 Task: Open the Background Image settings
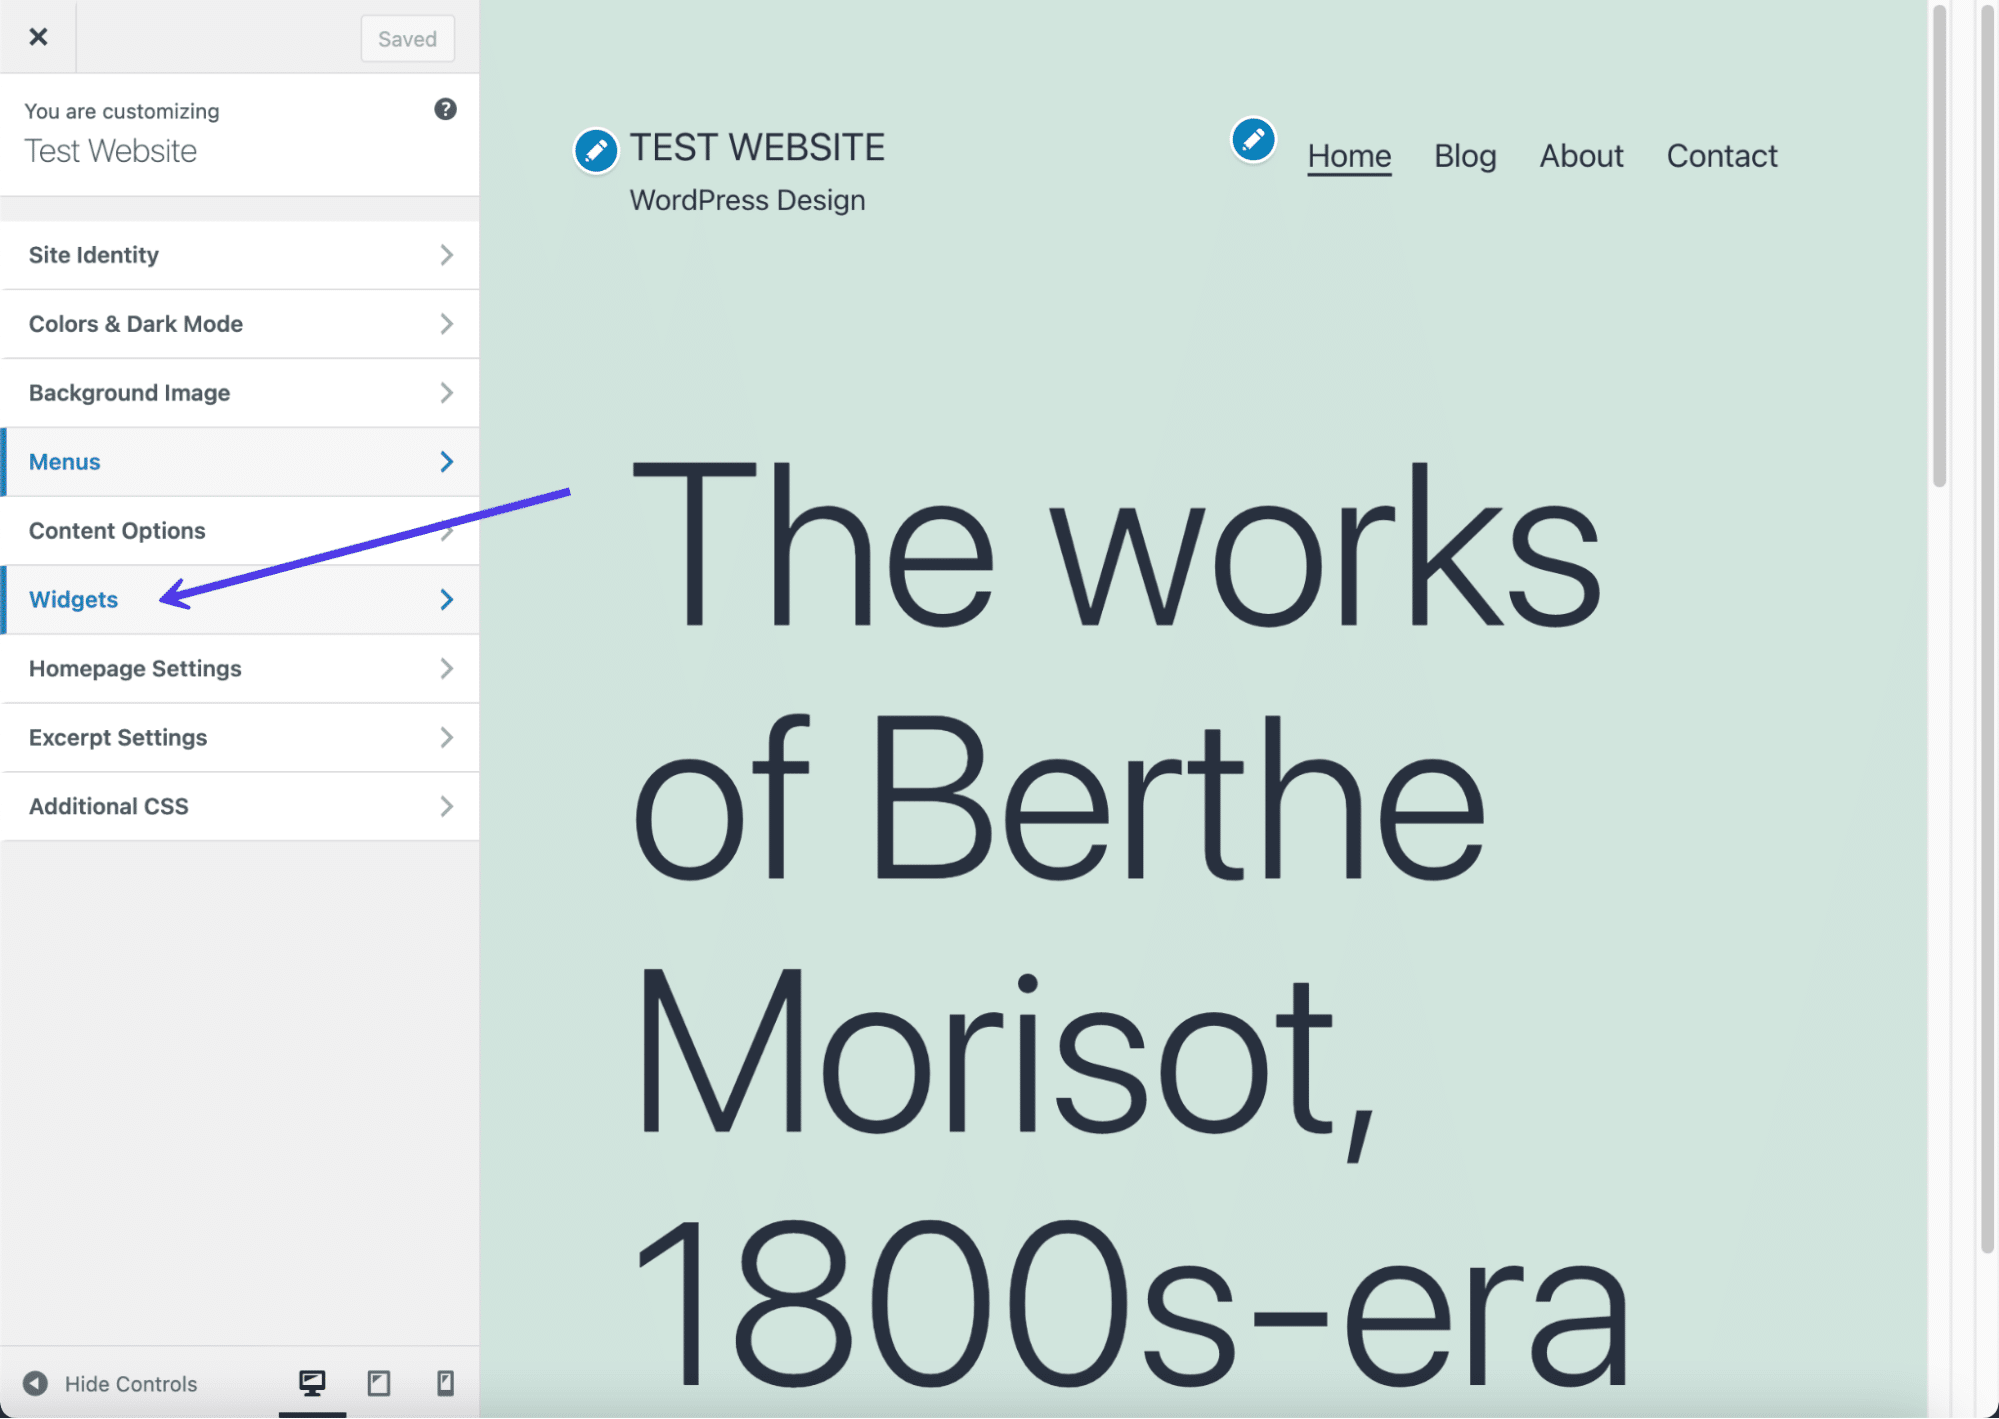click(x=240, y=392)
